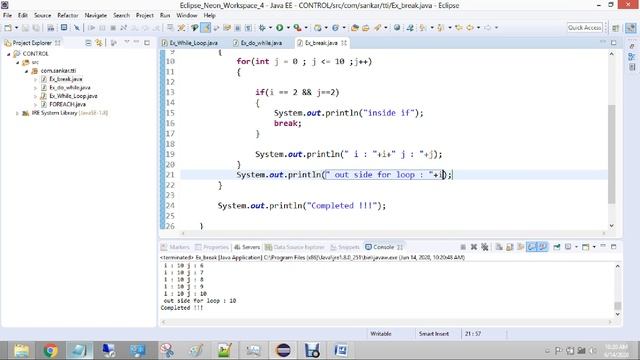This screenshot has width=640, height=360.
Task: Open the Run button dropdown arrow
Action: [x=288, y=28]
